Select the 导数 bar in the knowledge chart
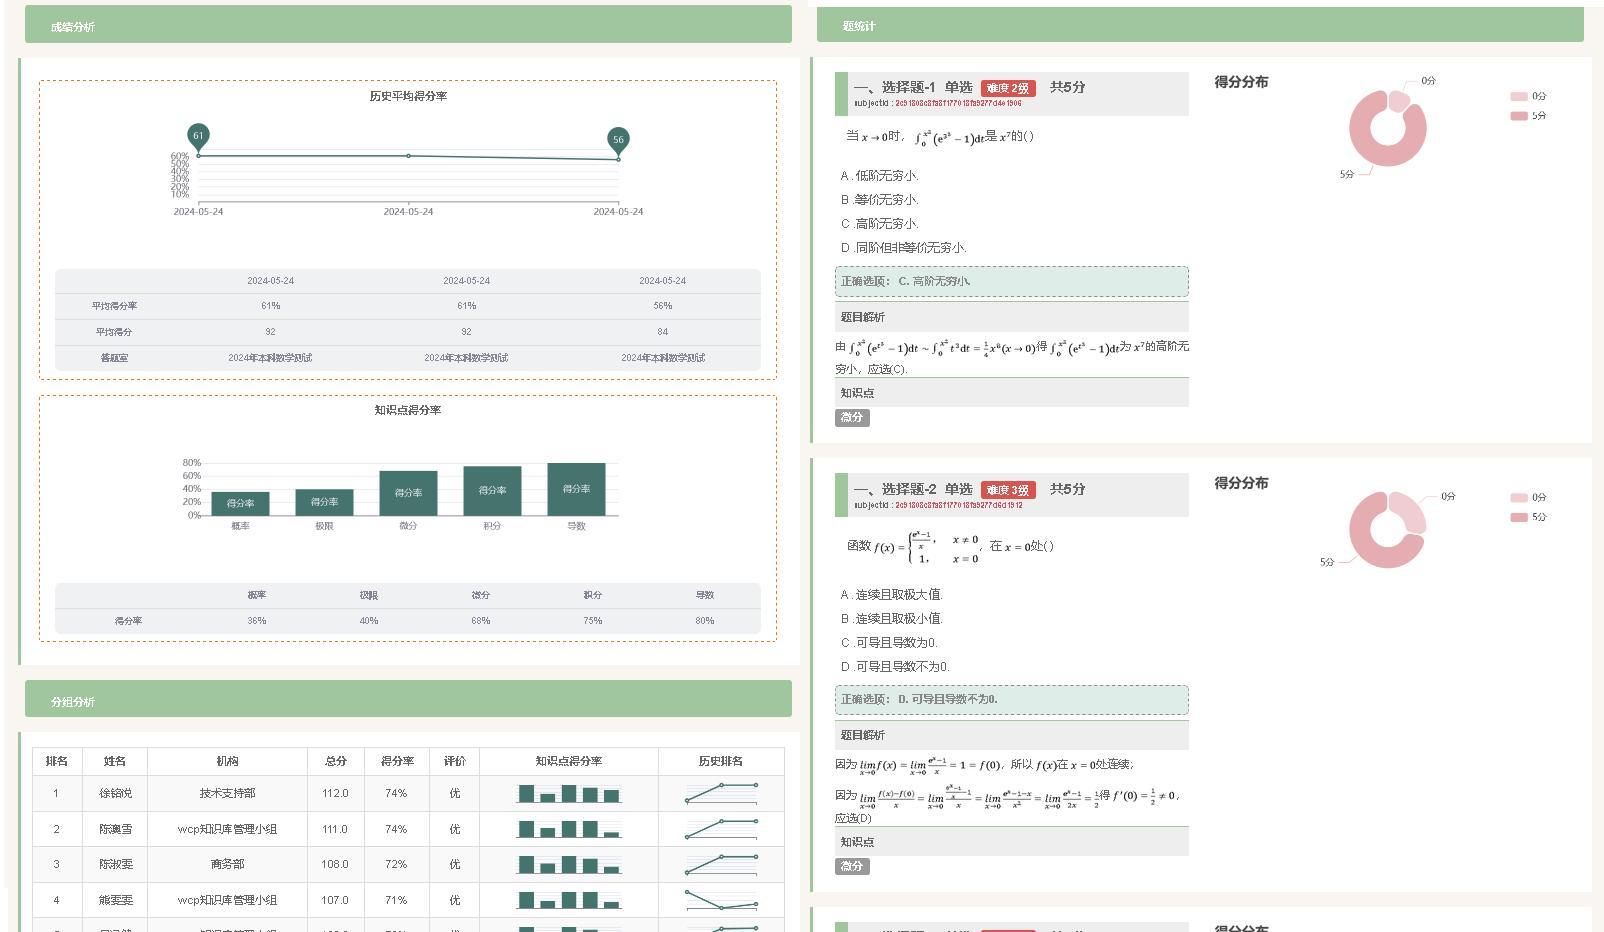 576,489
